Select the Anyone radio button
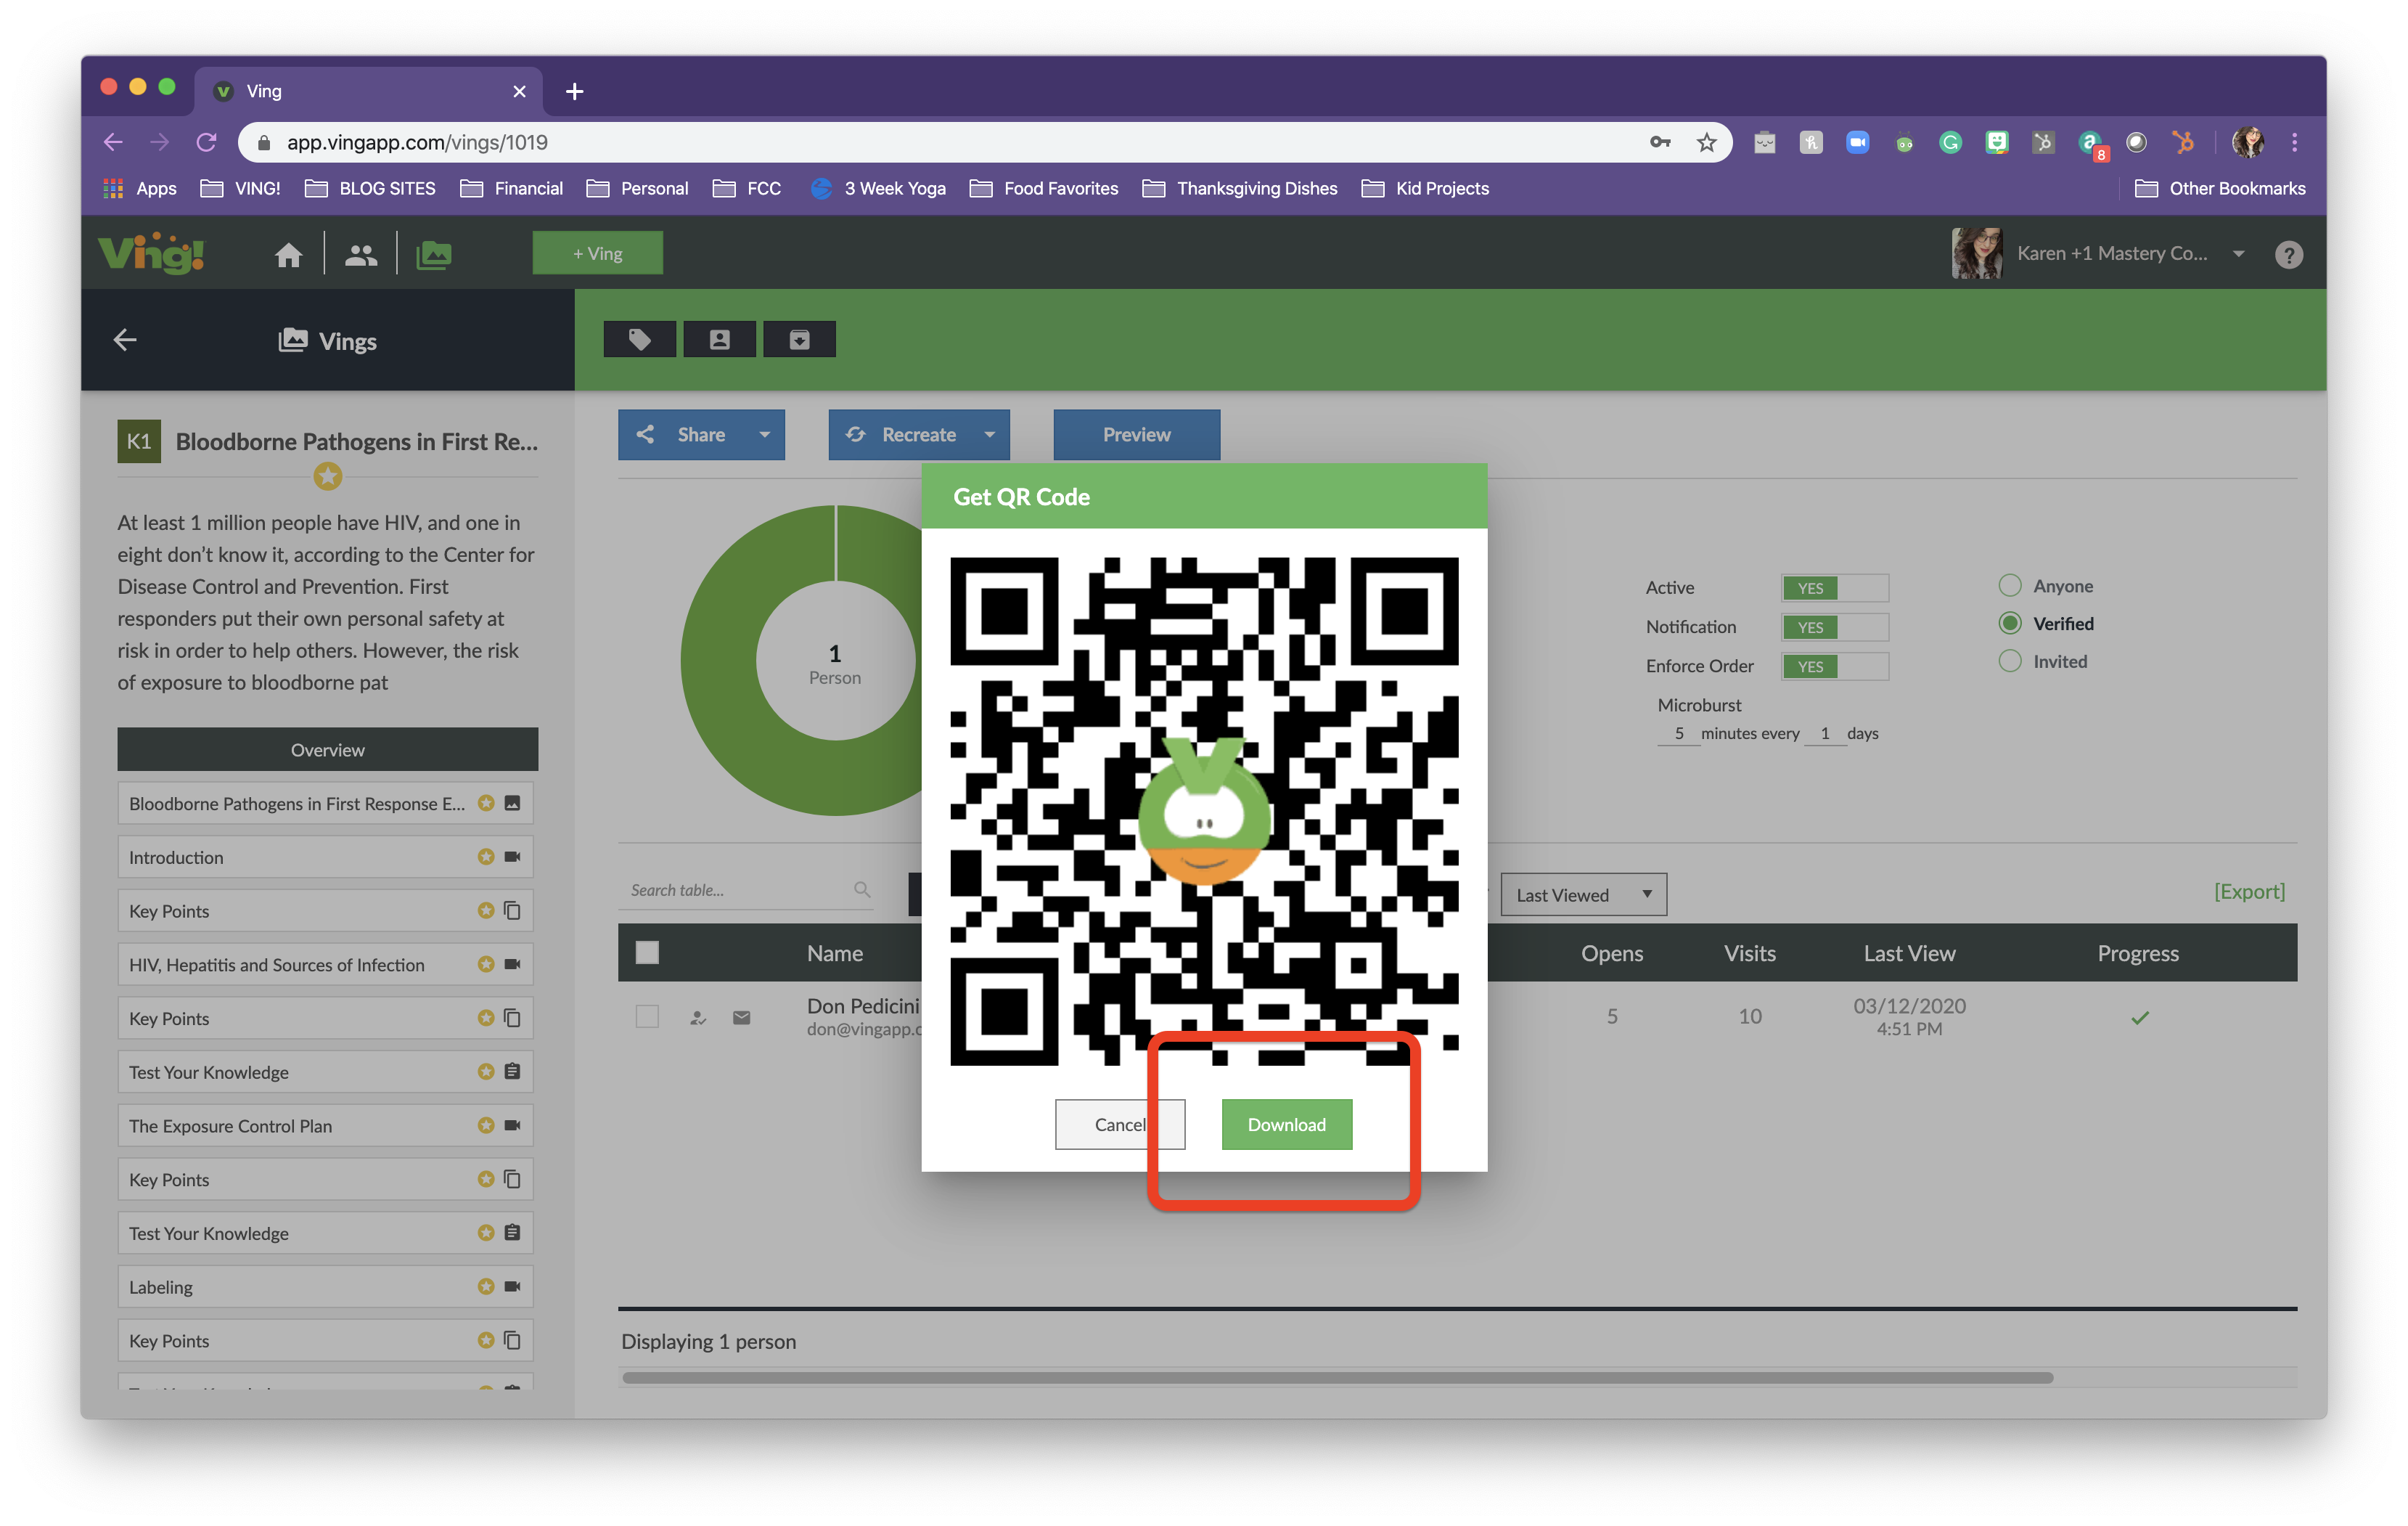The width and height of the screenshot is (2408, 1526). 2009,585
